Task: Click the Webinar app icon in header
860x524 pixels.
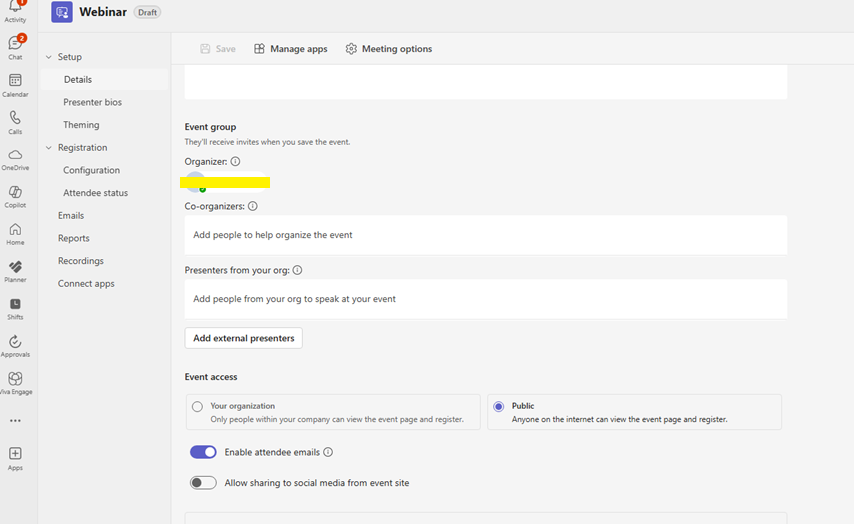Action: pyautogui.click(x=62, y=12)
